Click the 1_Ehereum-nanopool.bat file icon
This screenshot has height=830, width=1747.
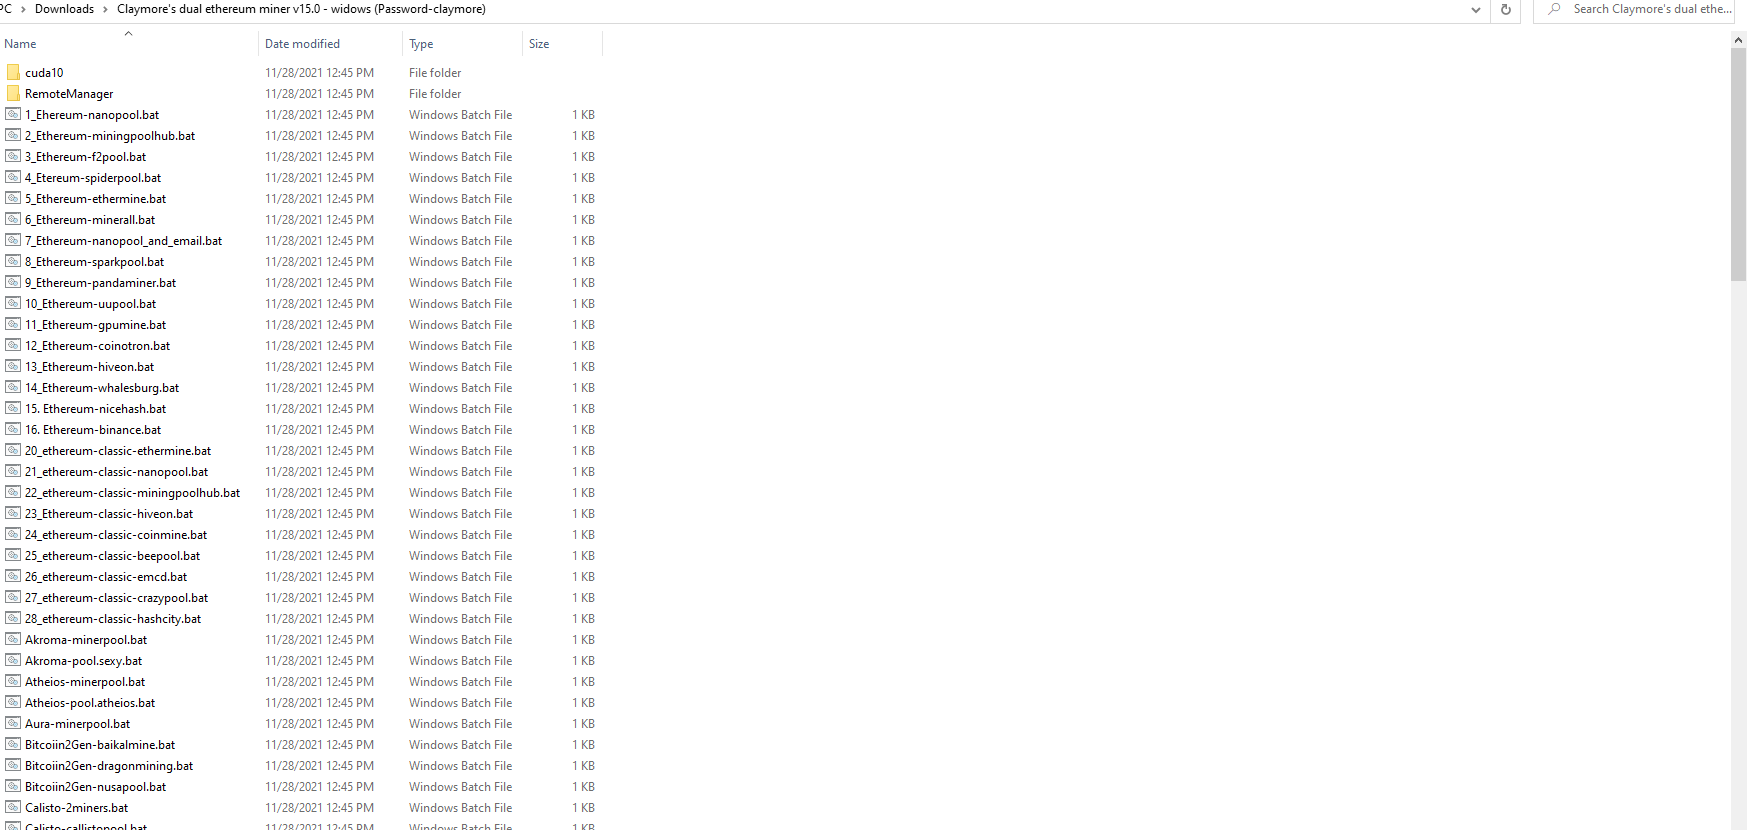(x=13, y=114)
